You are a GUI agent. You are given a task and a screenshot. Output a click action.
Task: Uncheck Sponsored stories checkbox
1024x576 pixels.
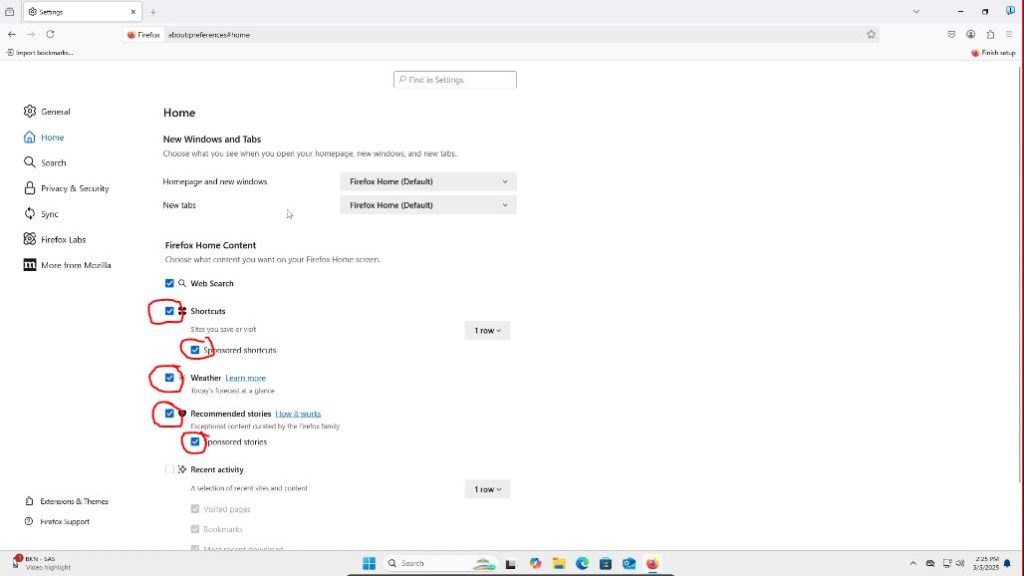[x=195, y=441]
